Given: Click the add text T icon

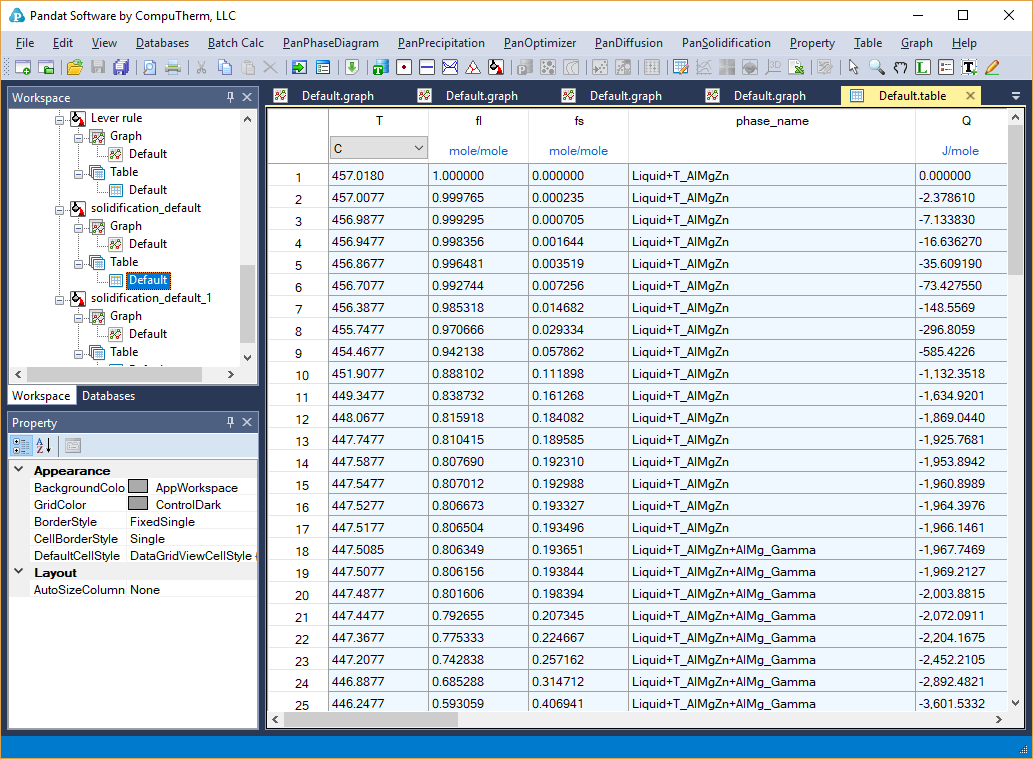Looking at the screenshot, I should (x=968, y=68).
